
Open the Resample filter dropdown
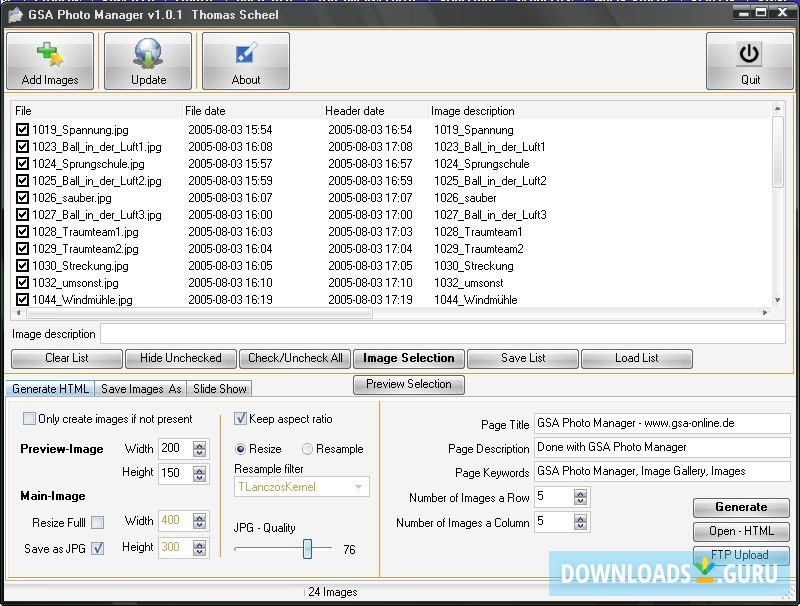click(x=357, y=487)
